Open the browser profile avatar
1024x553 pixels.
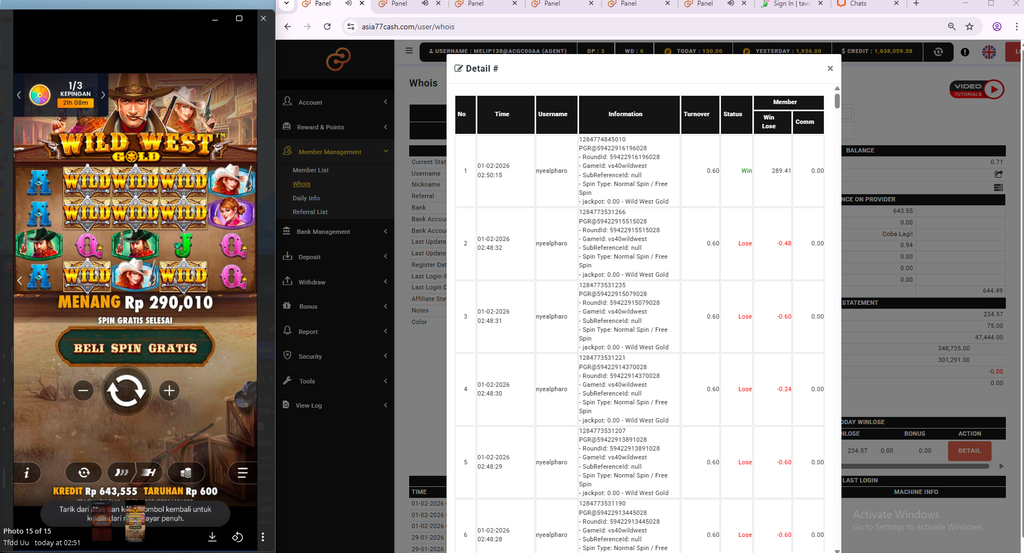[997, 27]
